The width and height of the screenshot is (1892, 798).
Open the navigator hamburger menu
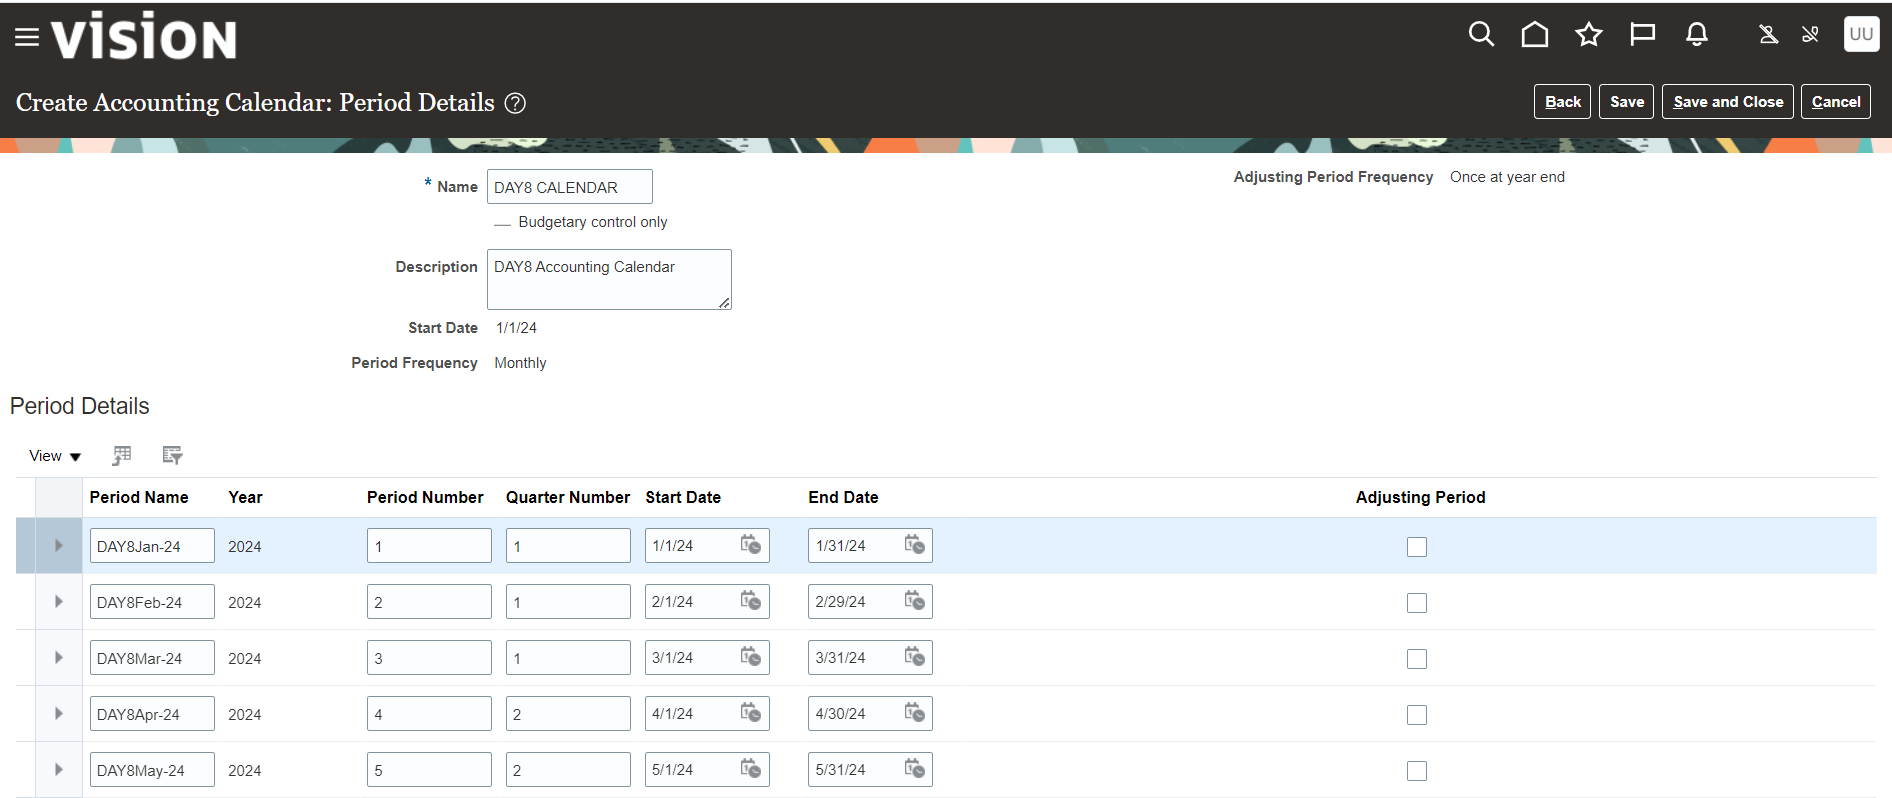[27, 37]
